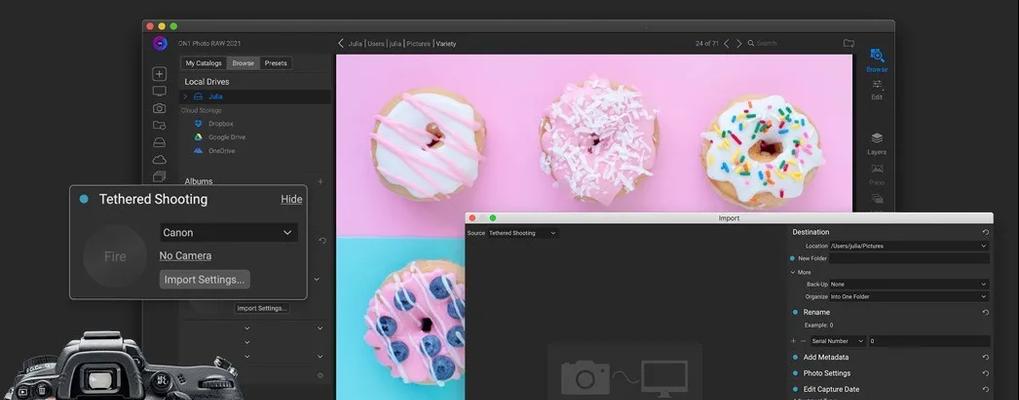Open the Back-Up dropdown

[909, 284]
